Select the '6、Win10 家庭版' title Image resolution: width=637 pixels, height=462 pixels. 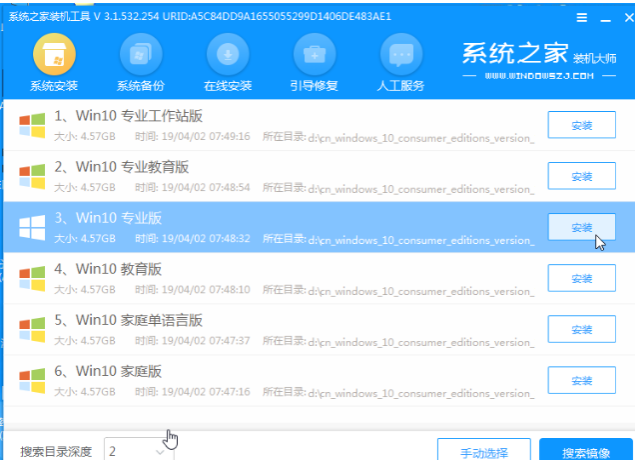[x=108, y=371]
